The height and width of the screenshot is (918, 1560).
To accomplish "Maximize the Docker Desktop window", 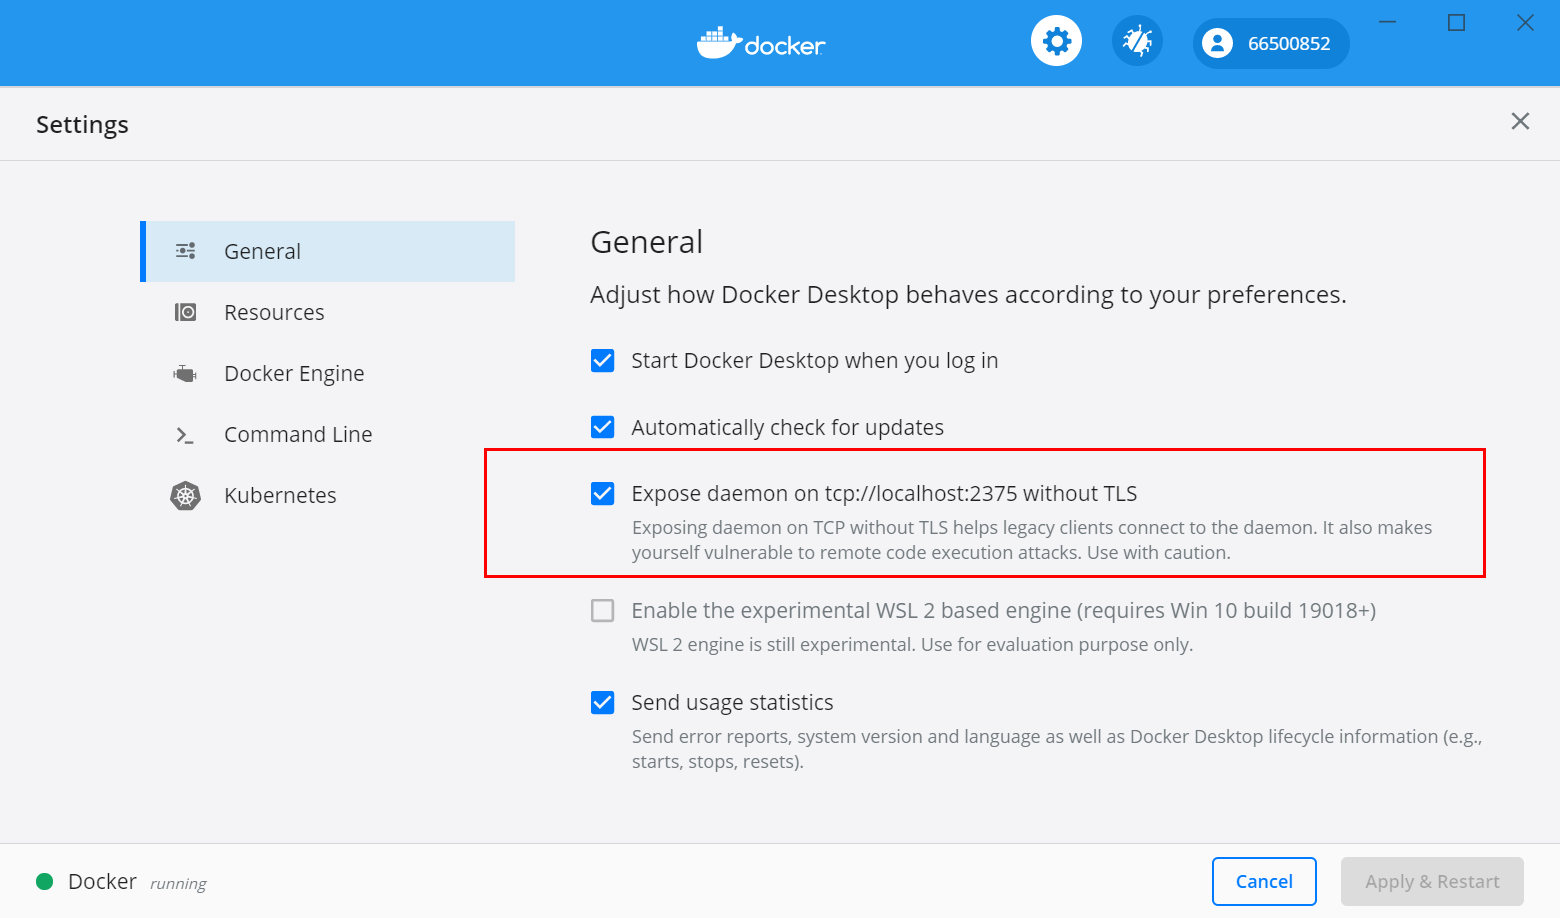I will click(1456, 22).
